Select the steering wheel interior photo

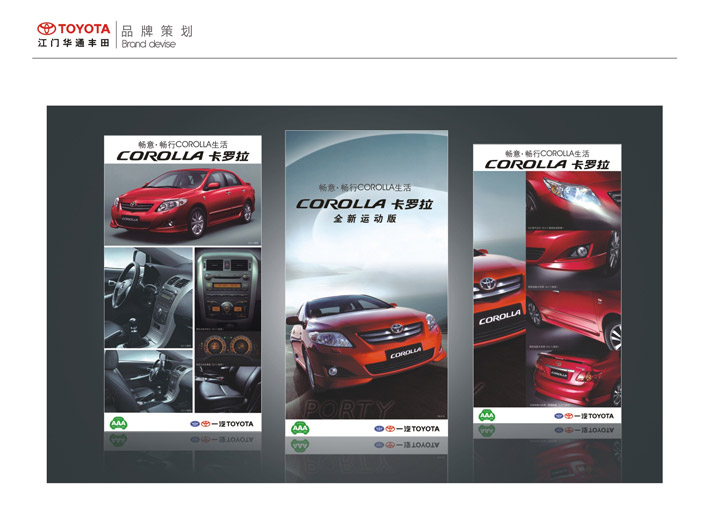point(148,297)
